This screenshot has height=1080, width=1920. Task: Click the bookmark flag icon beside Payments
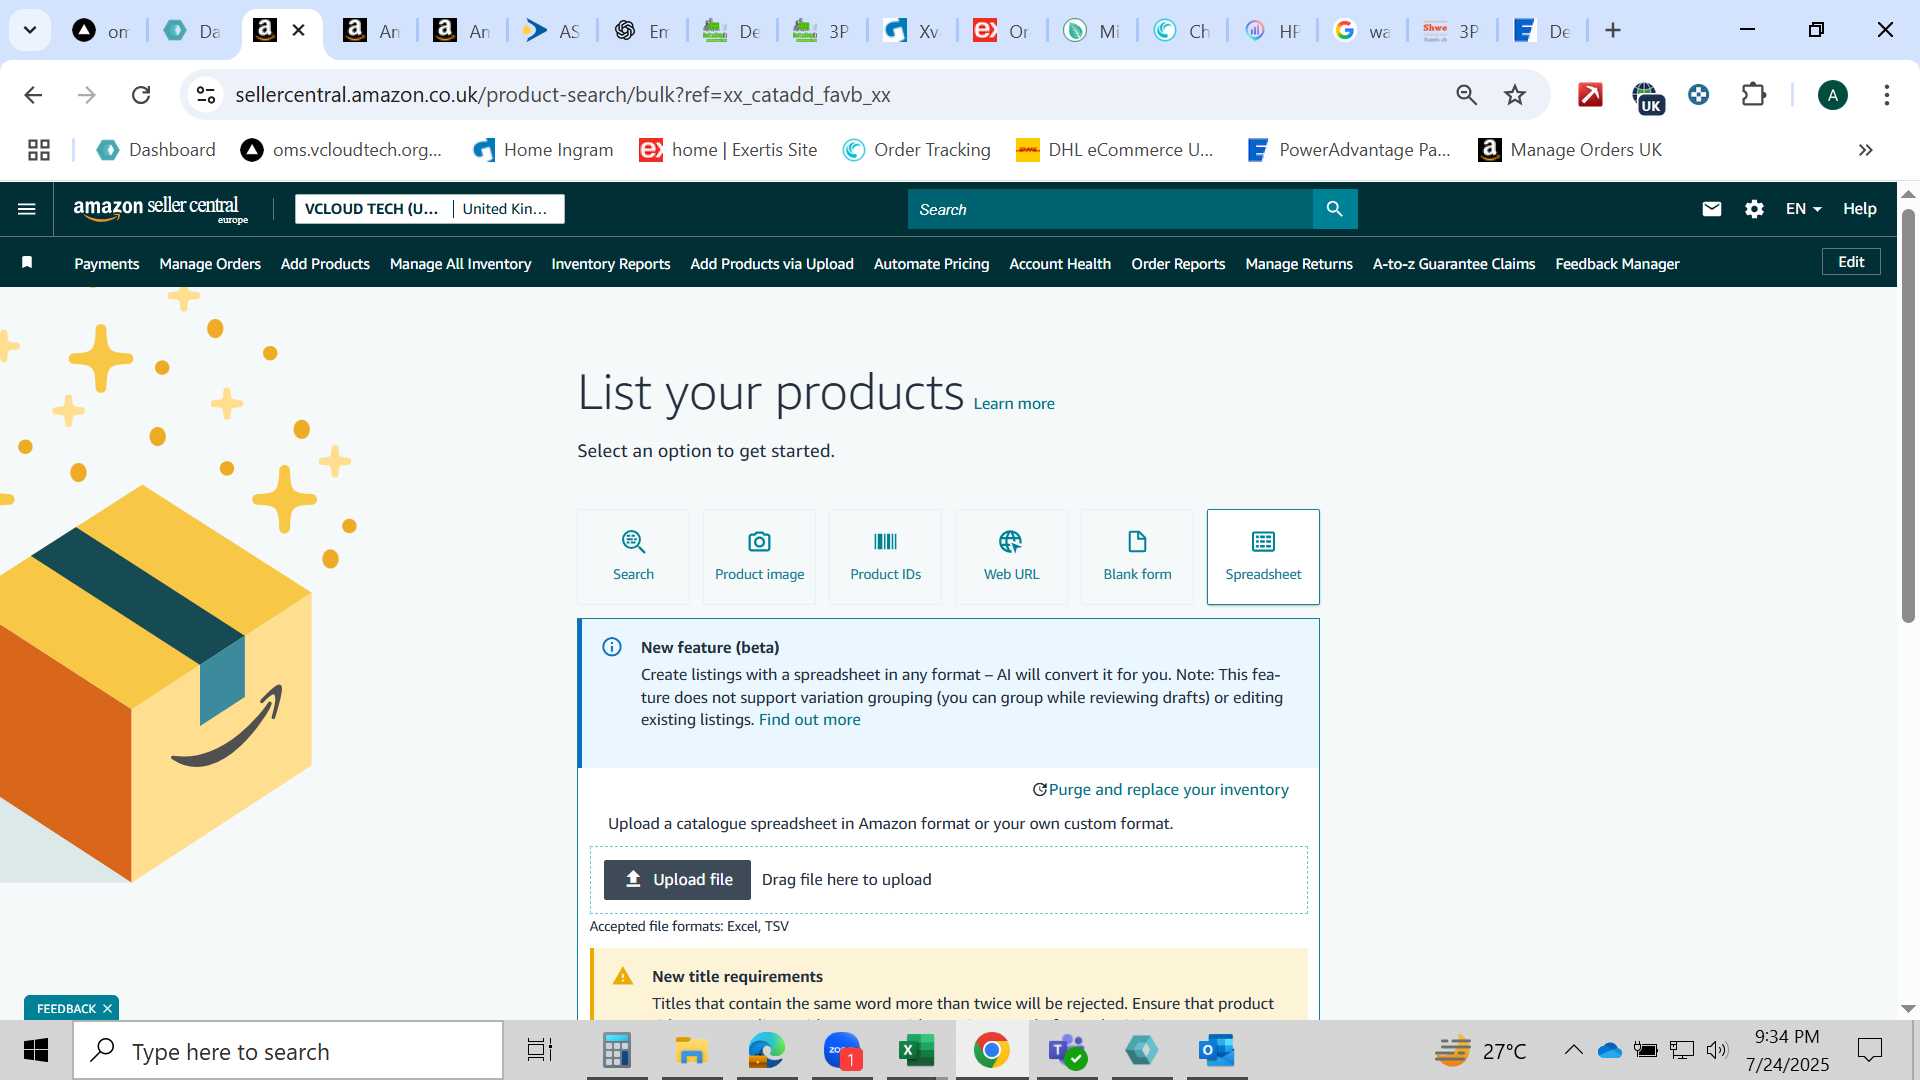28,263
